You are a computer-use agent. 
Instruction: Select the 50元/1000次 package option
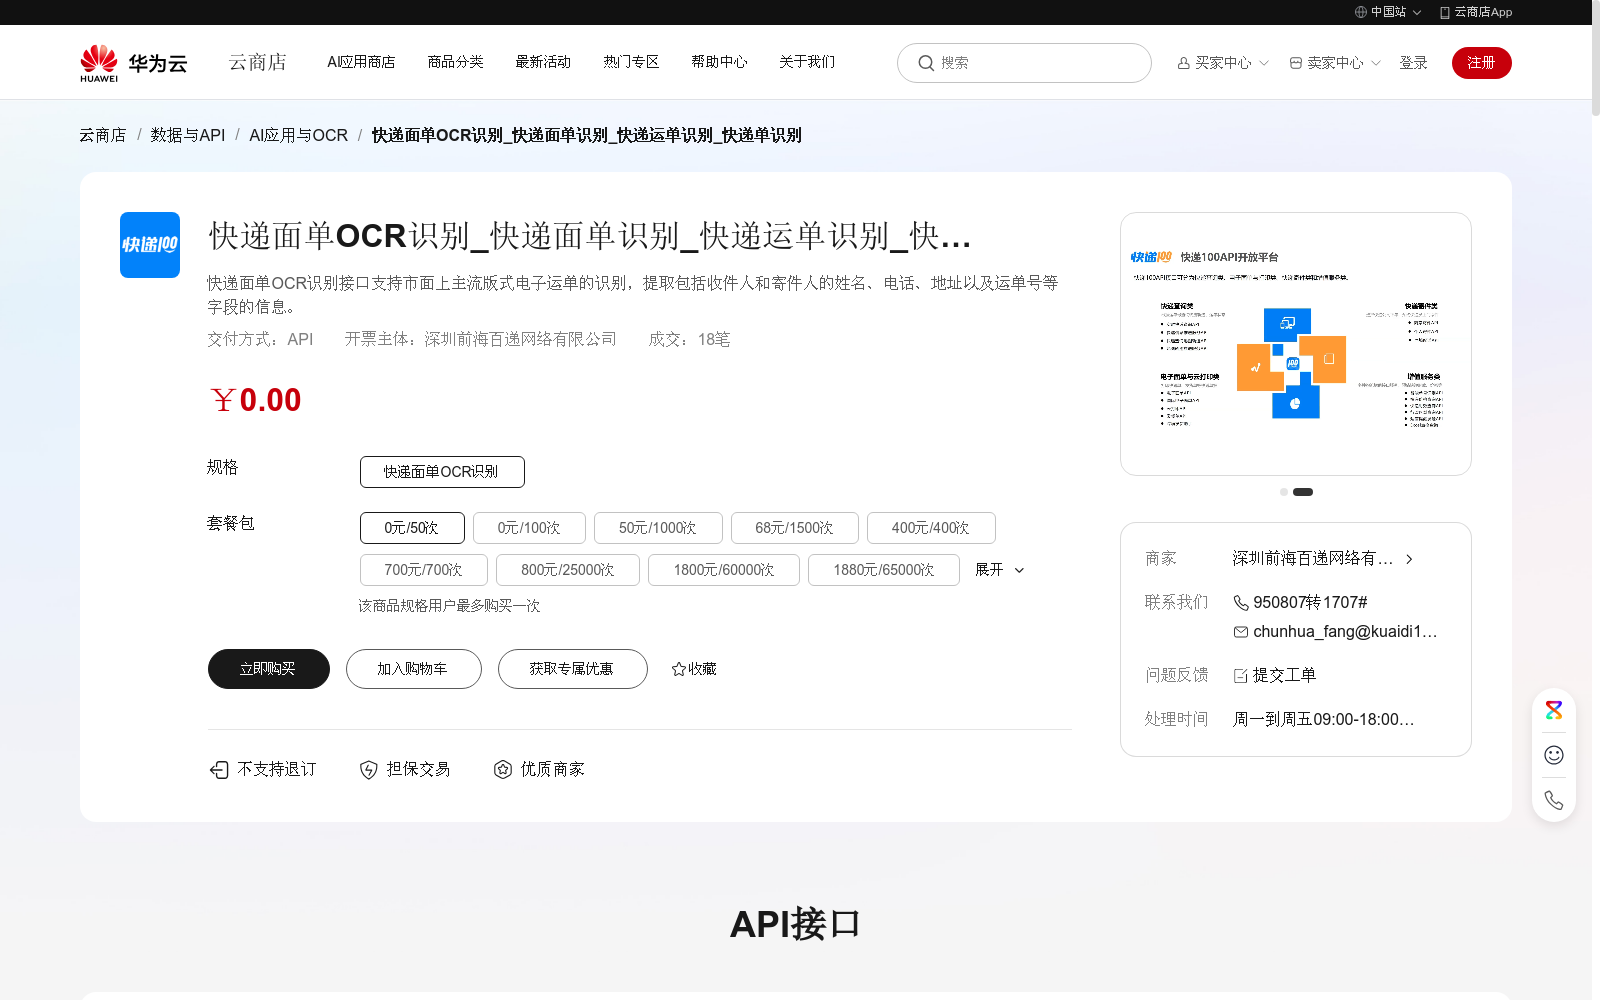click(658, 528)
